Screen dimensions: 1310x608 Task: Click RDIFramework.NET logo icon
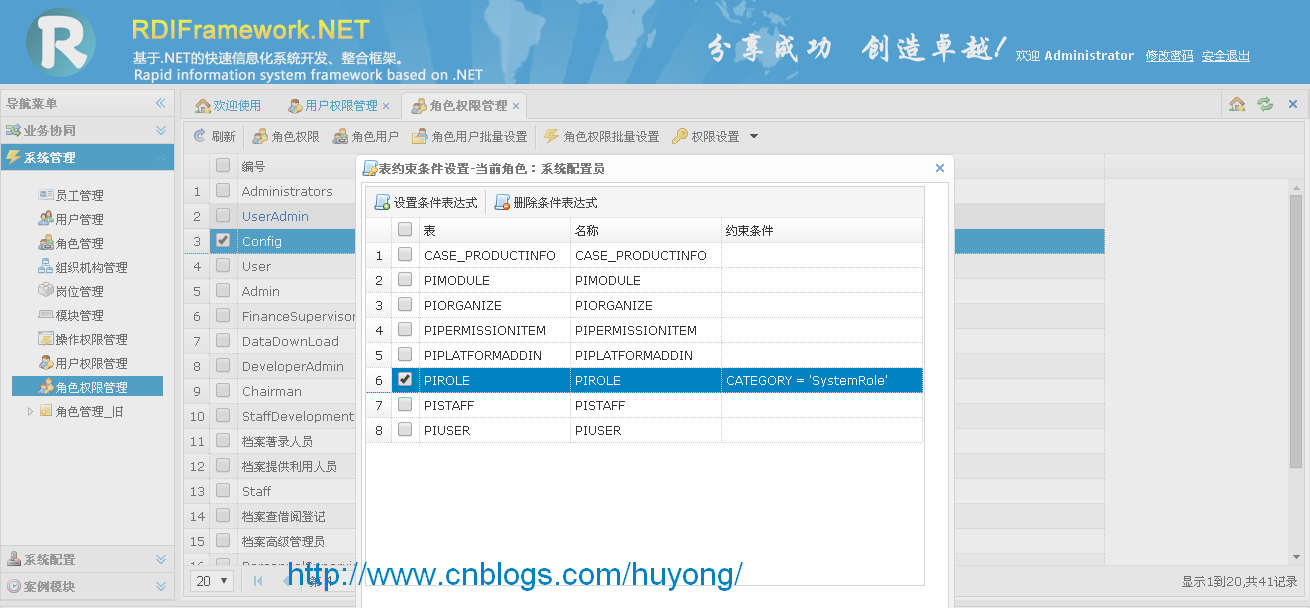[x=61, y=42]
